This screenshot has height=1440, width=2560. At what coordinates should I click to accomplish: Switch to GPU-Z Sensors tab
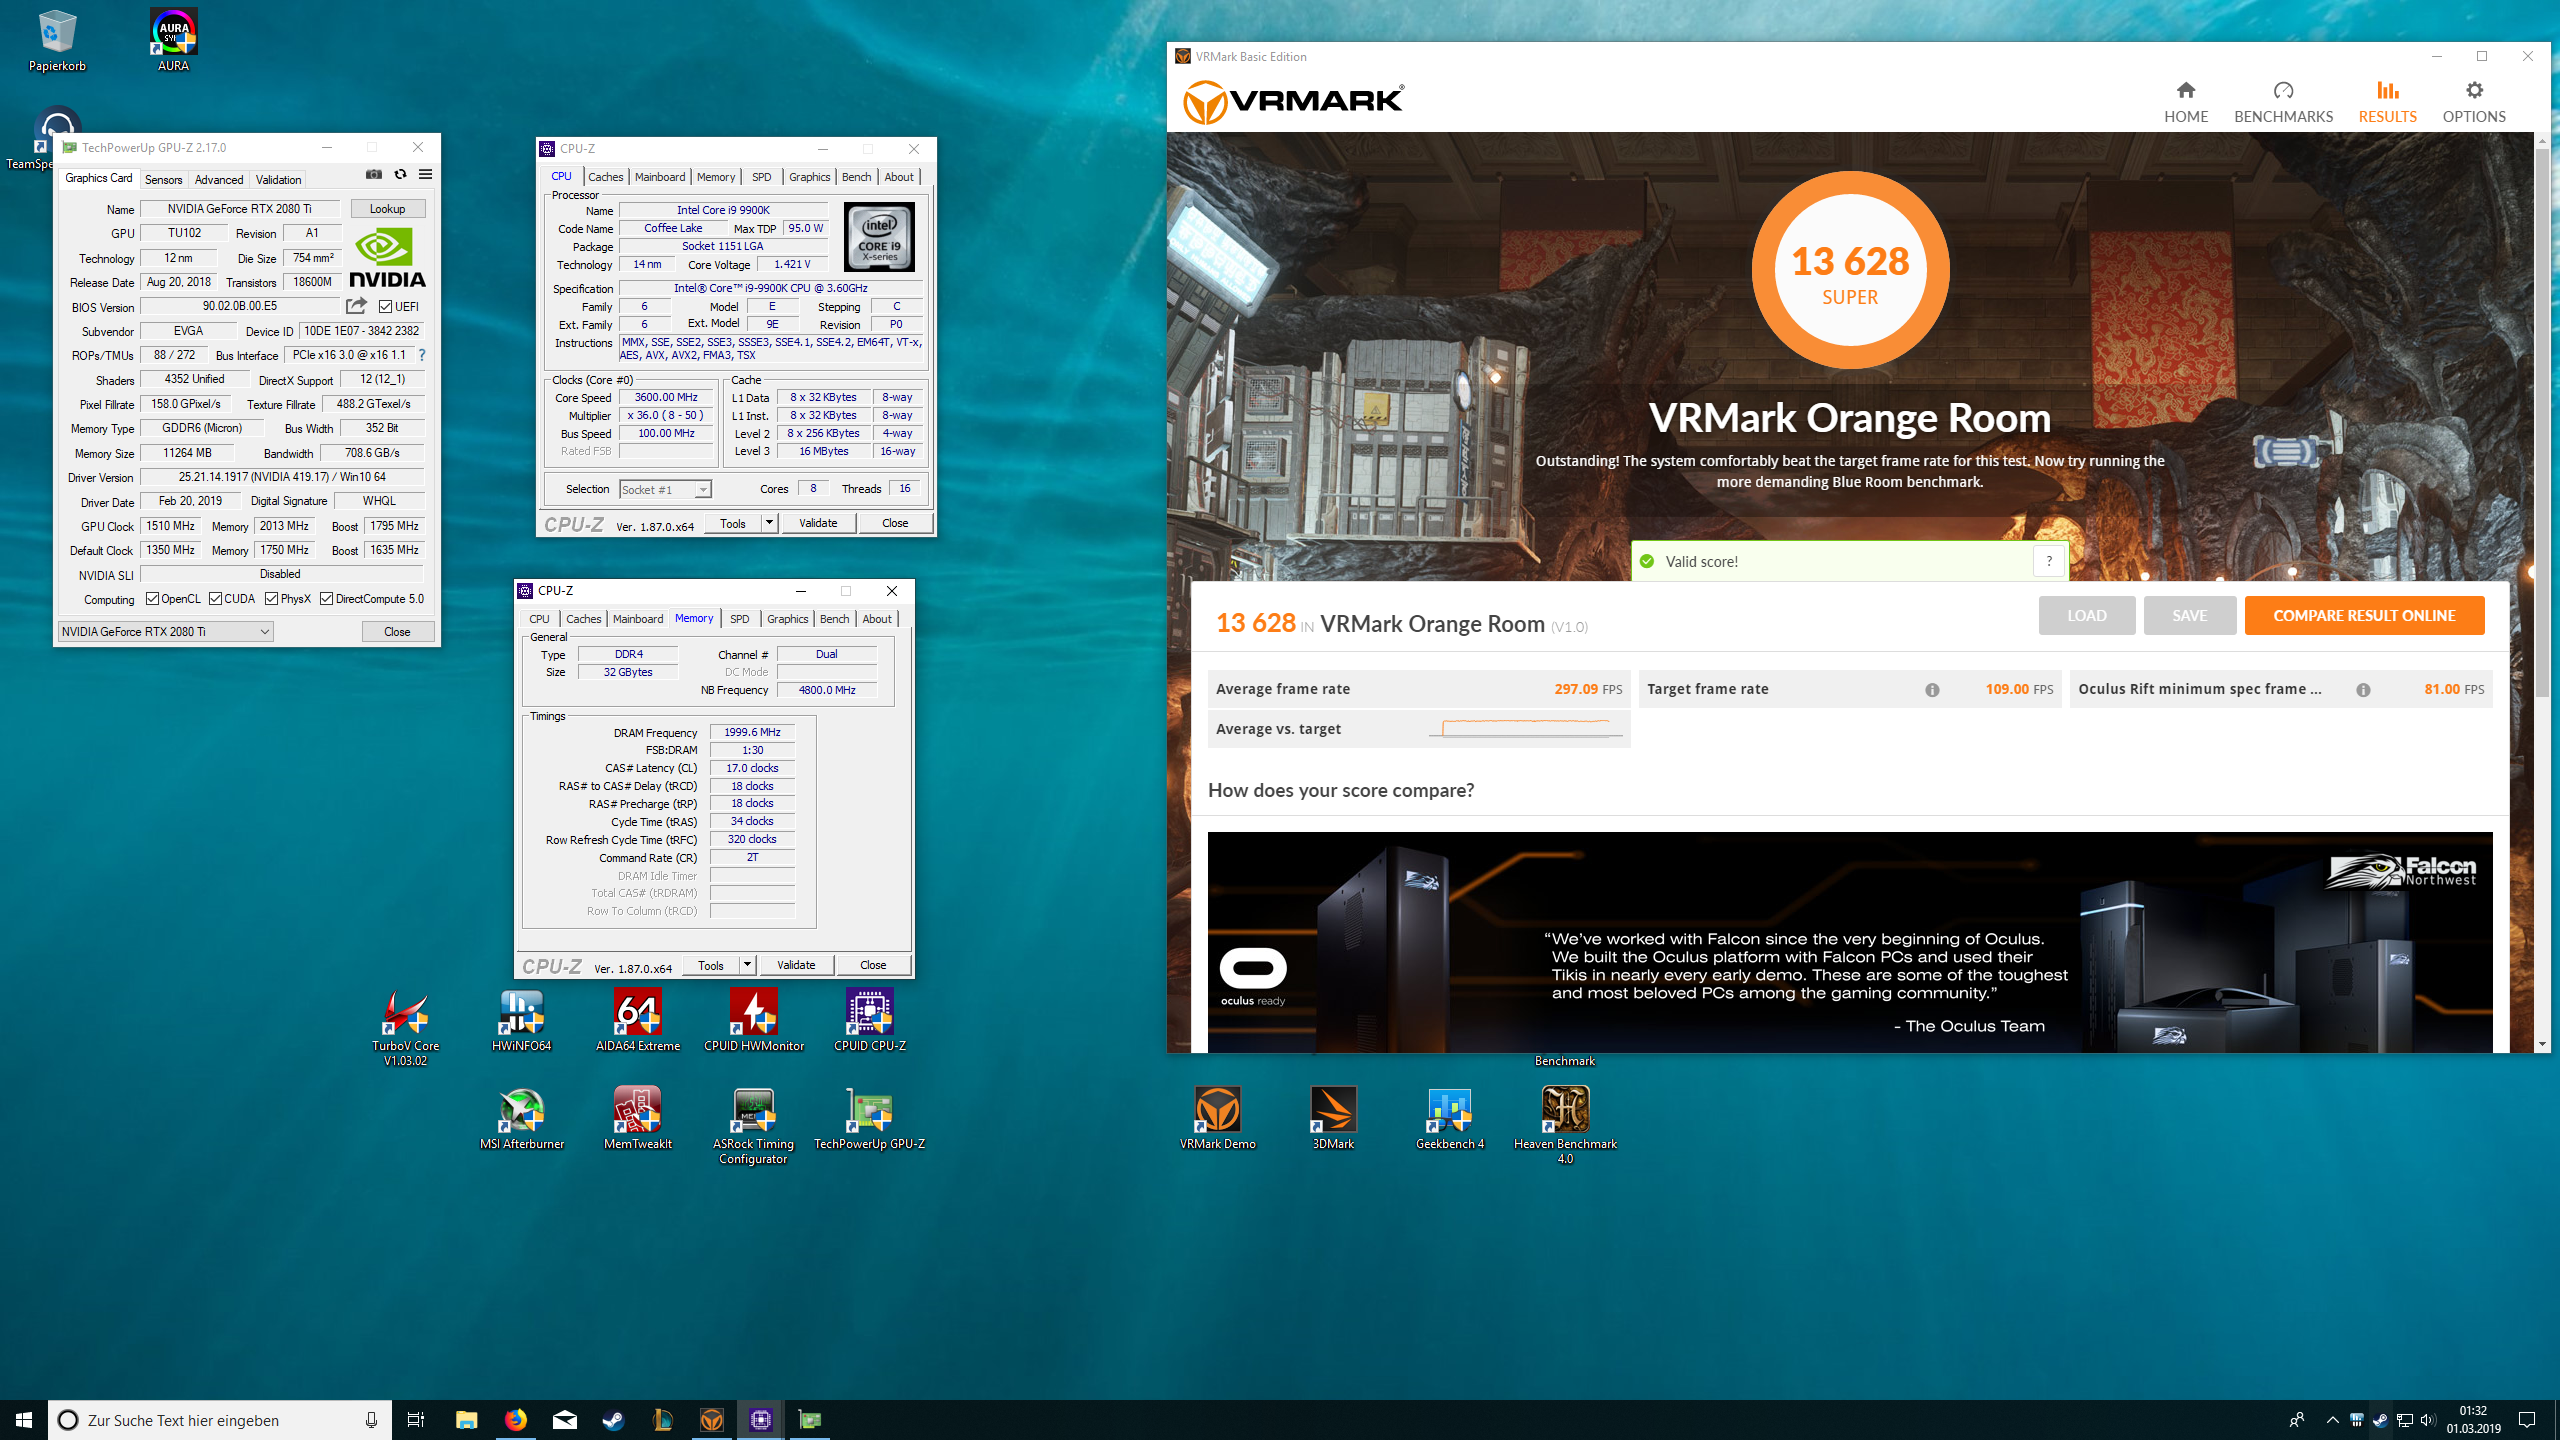coord(163,180)
